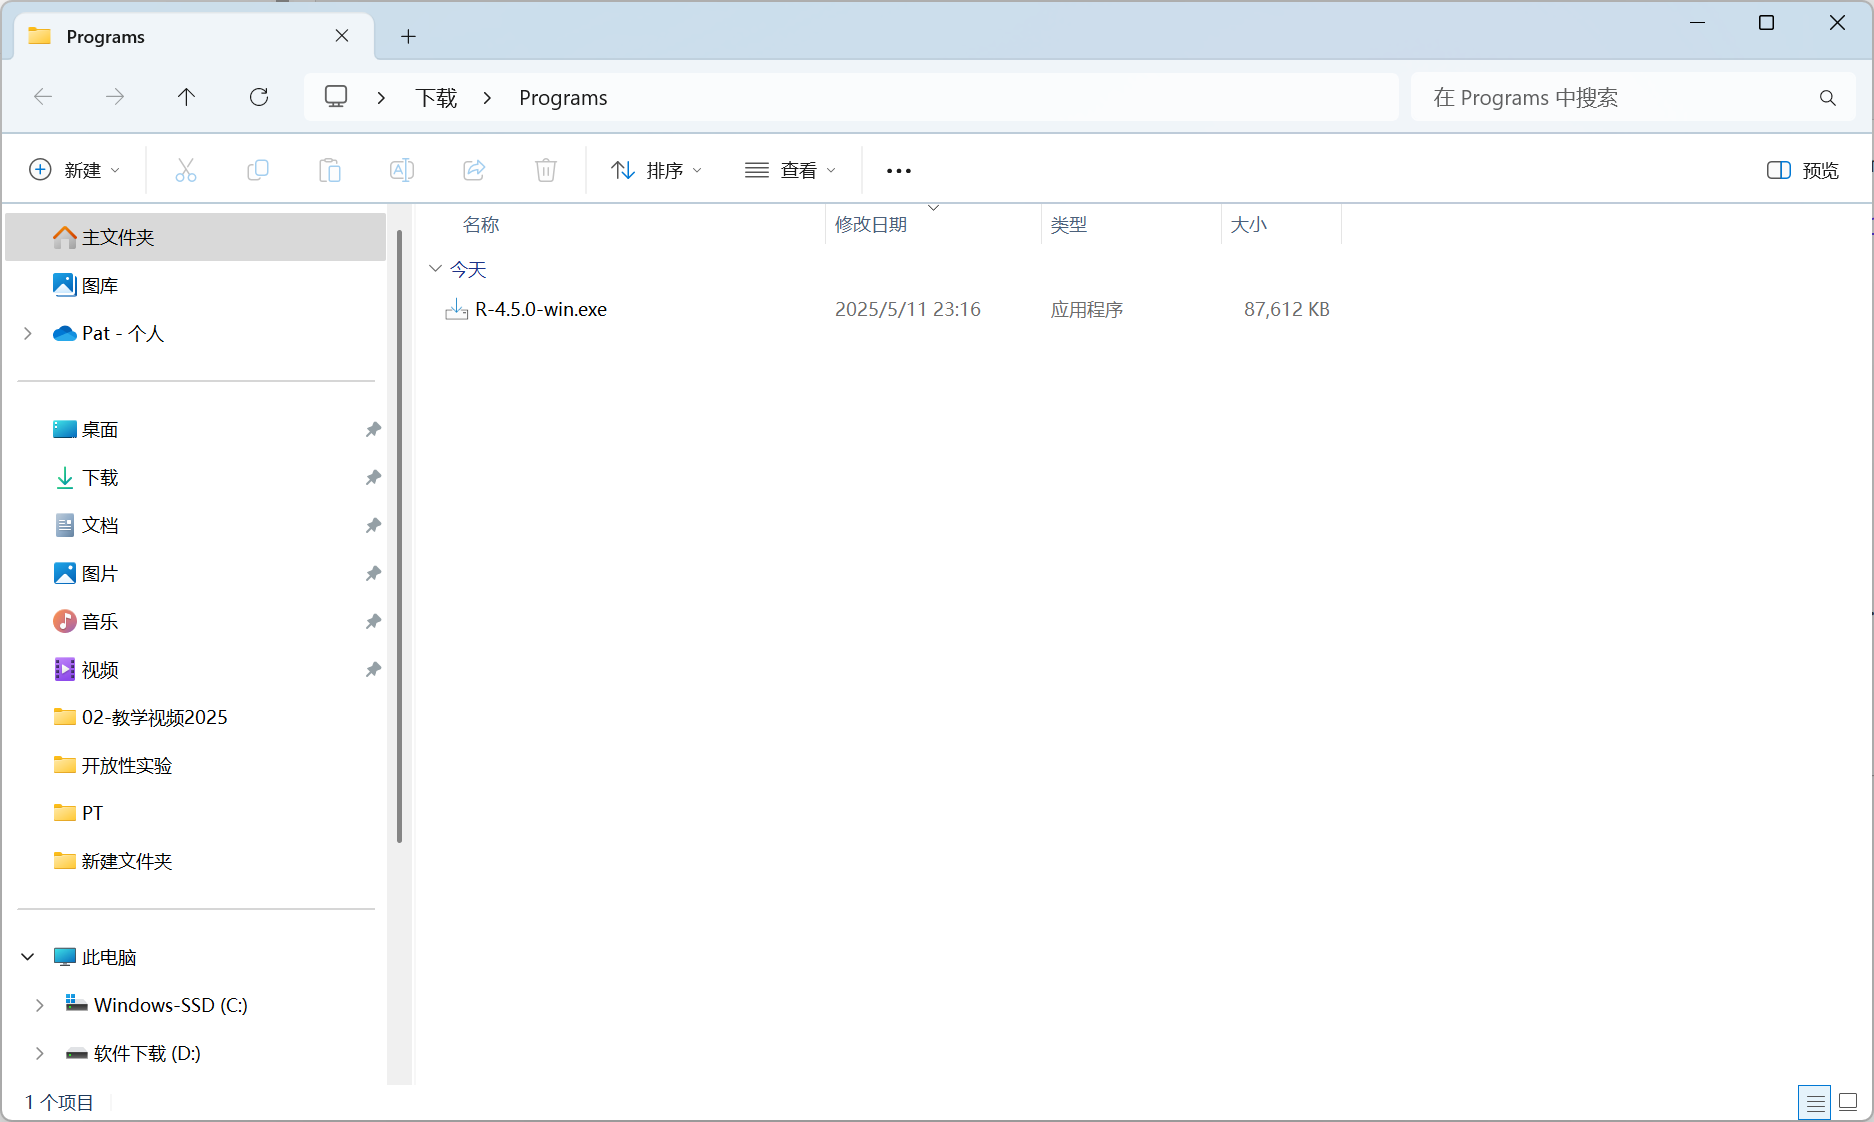The width and height of the screenshot is (1874, 1122).
Task: Open the 新建 dropdown menu
Action: (75, 170)
